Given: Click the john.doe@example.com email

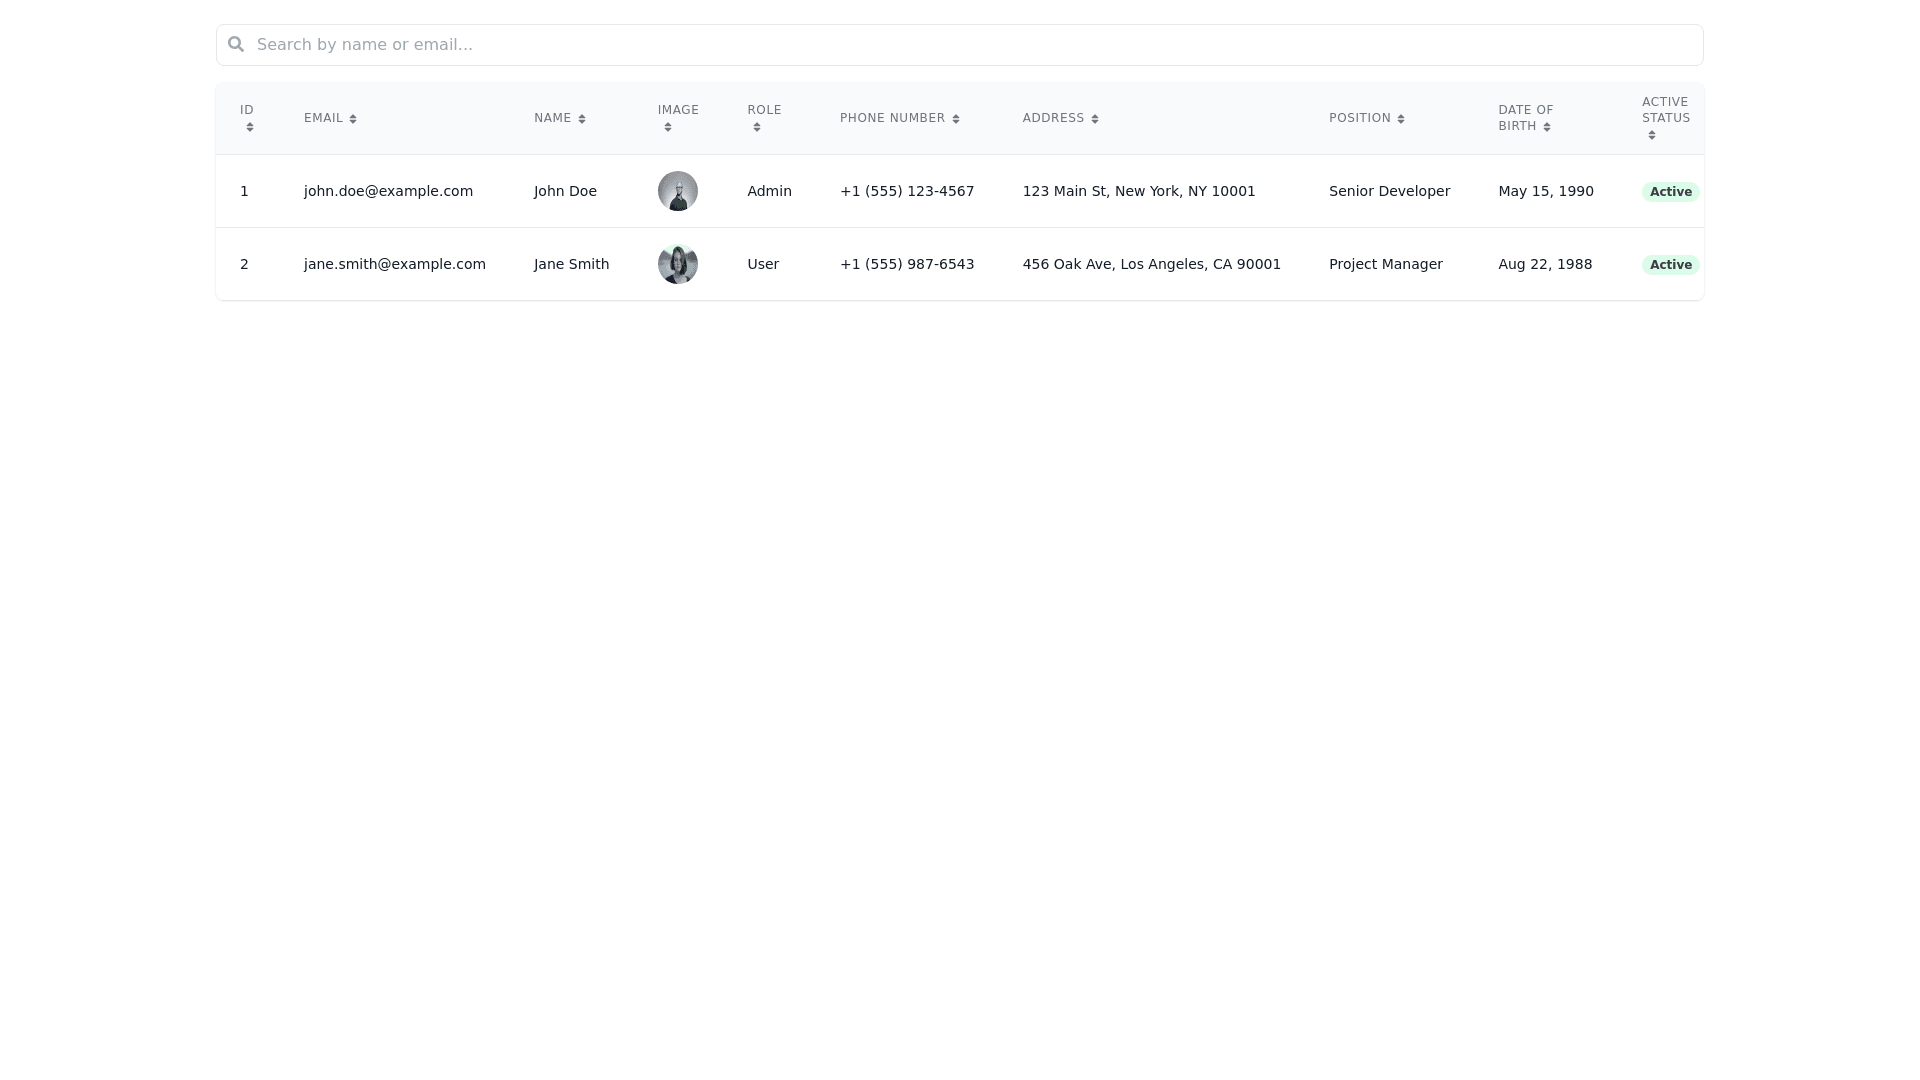Looking at the screenshot, I should tap(388, 191).
